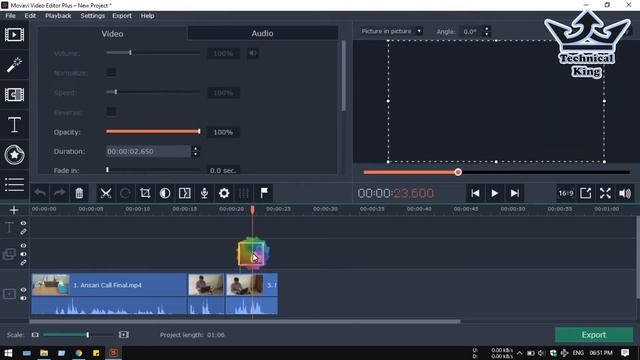Delete selected clip with trash icon

tap(79, 193)
